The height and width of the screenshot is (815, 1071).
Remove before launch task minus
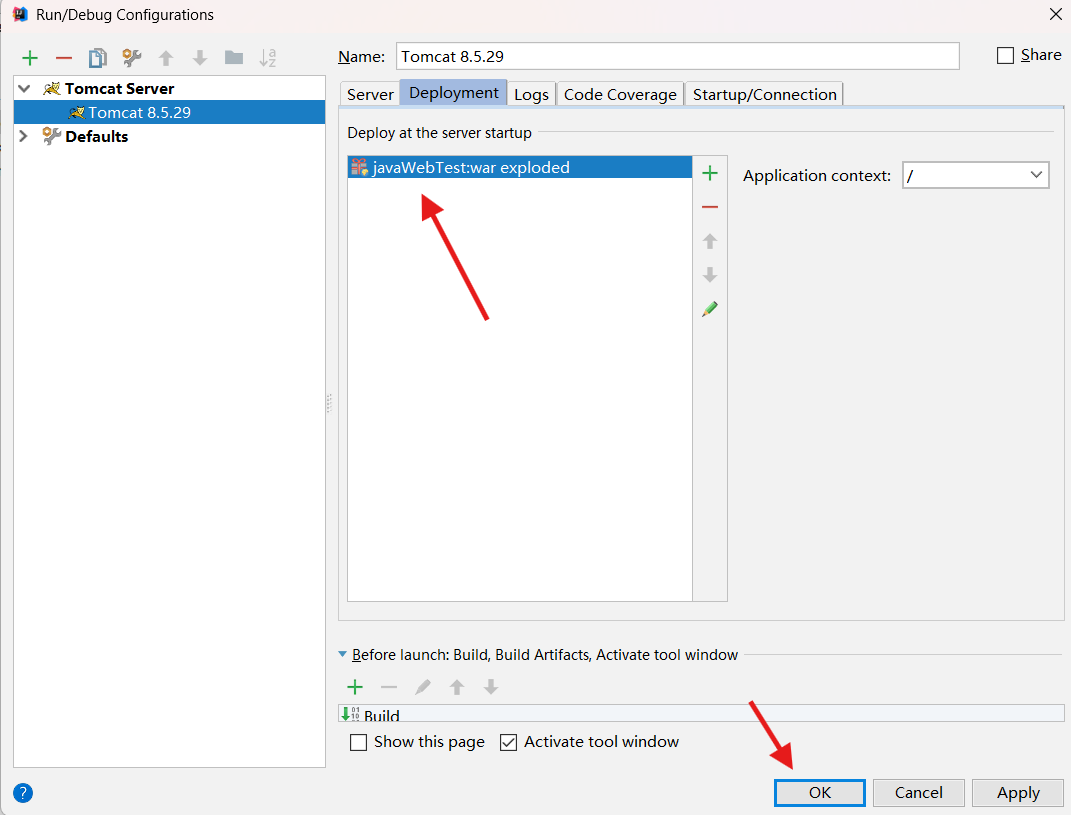pos(389,687)
